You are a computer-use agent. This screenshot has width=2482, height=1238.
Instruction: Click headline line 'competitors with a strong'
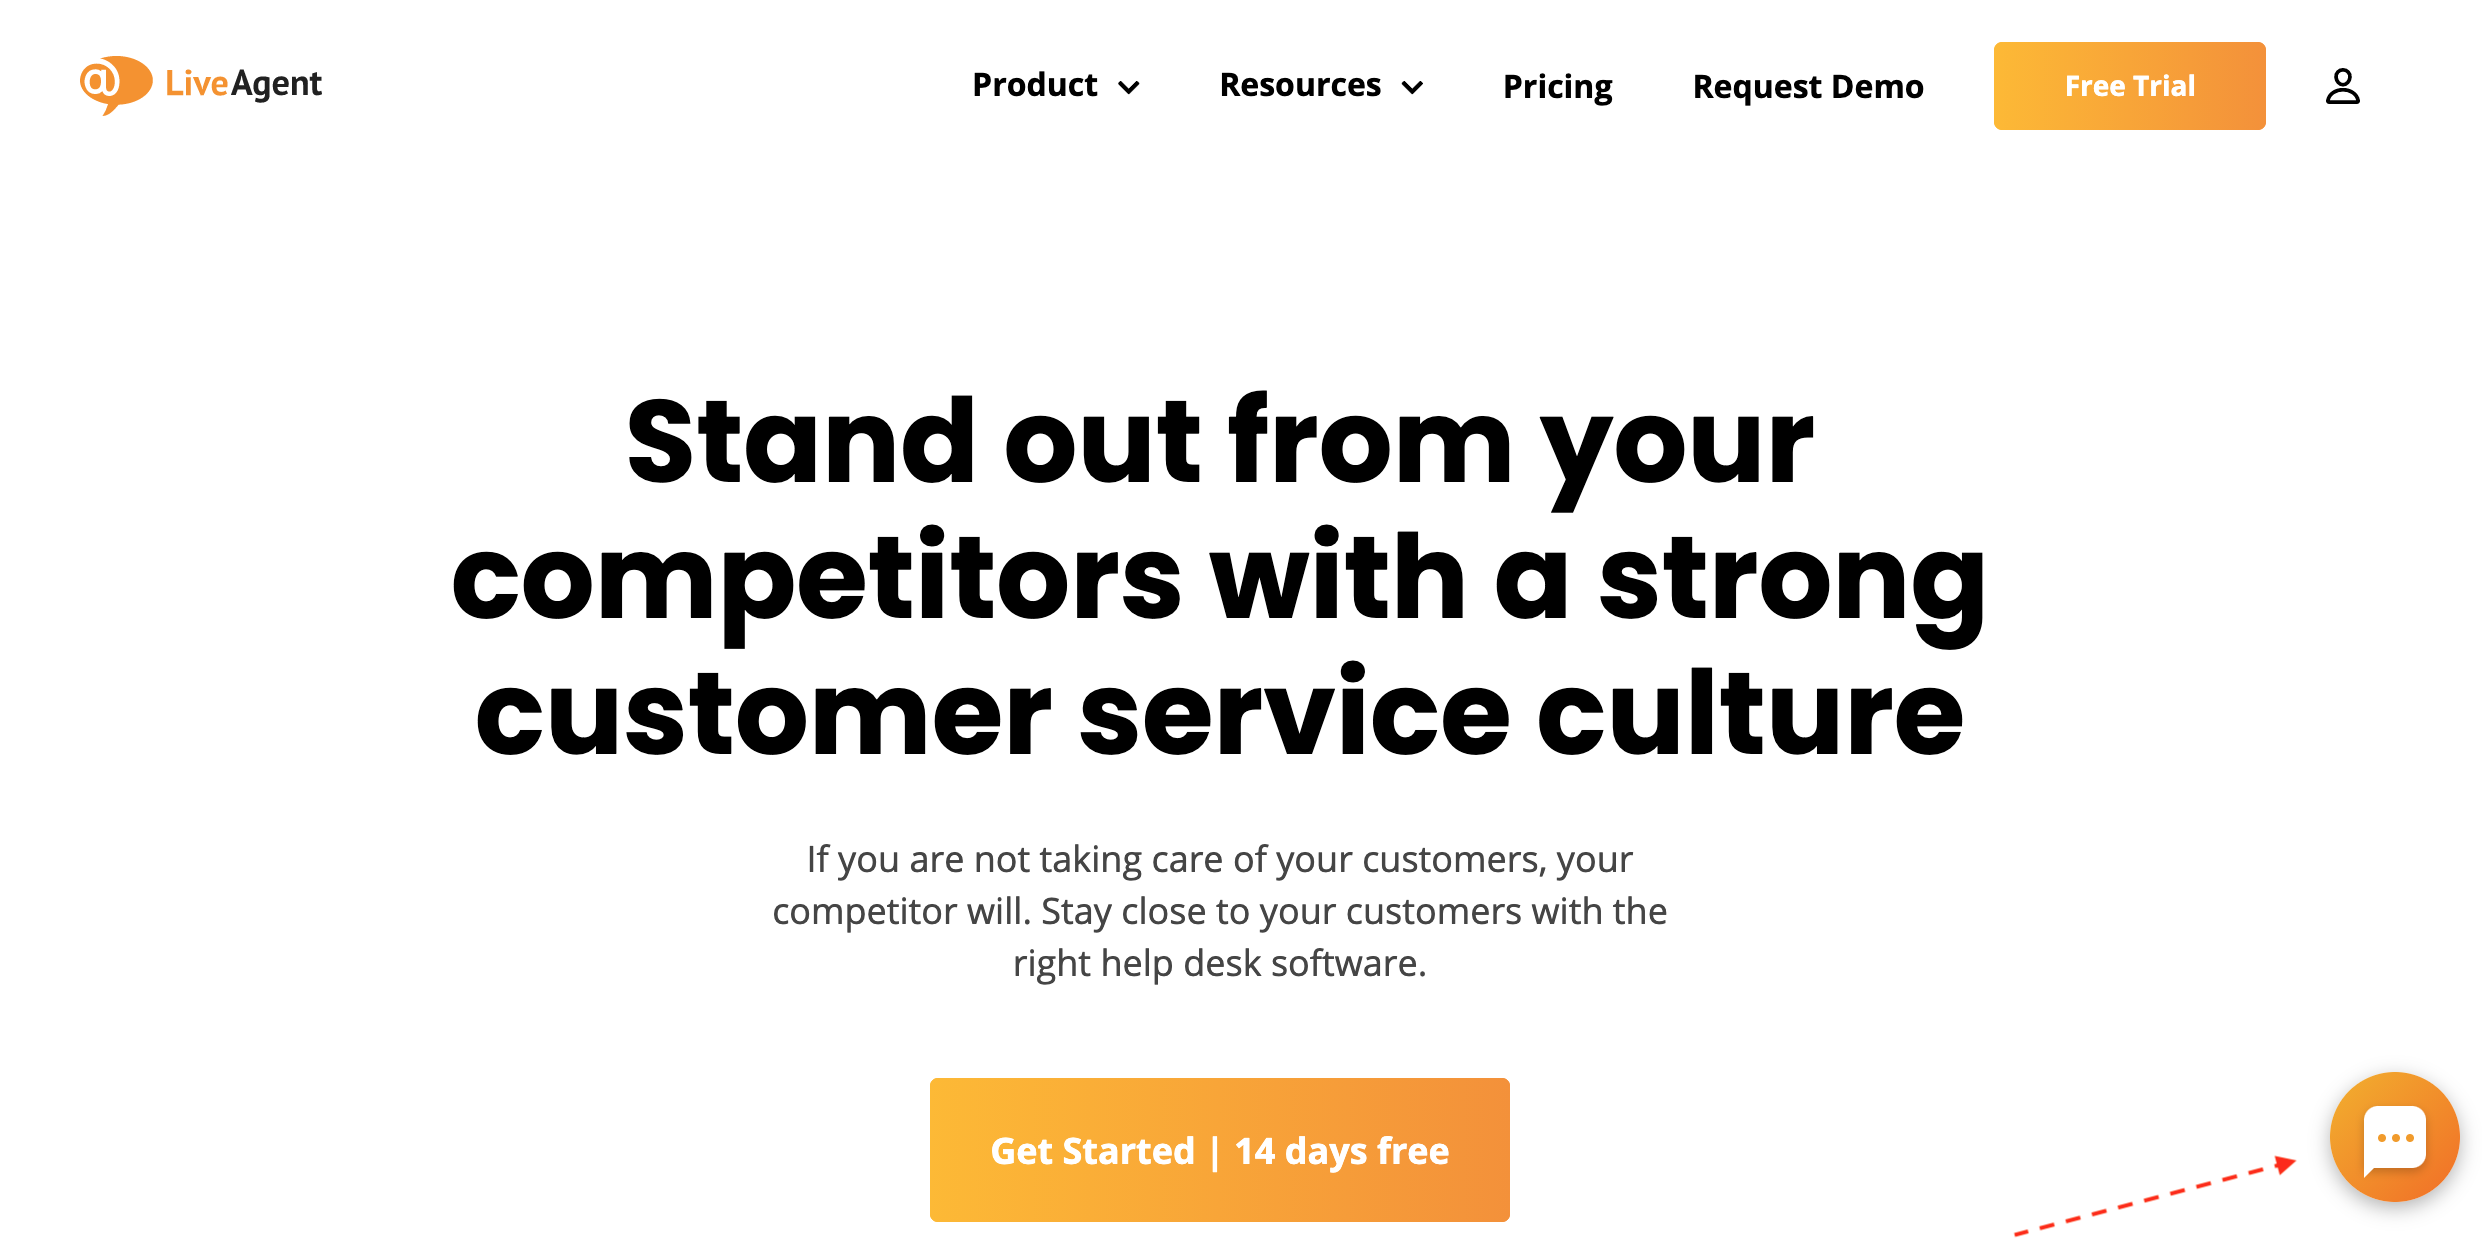(1220, 582)
